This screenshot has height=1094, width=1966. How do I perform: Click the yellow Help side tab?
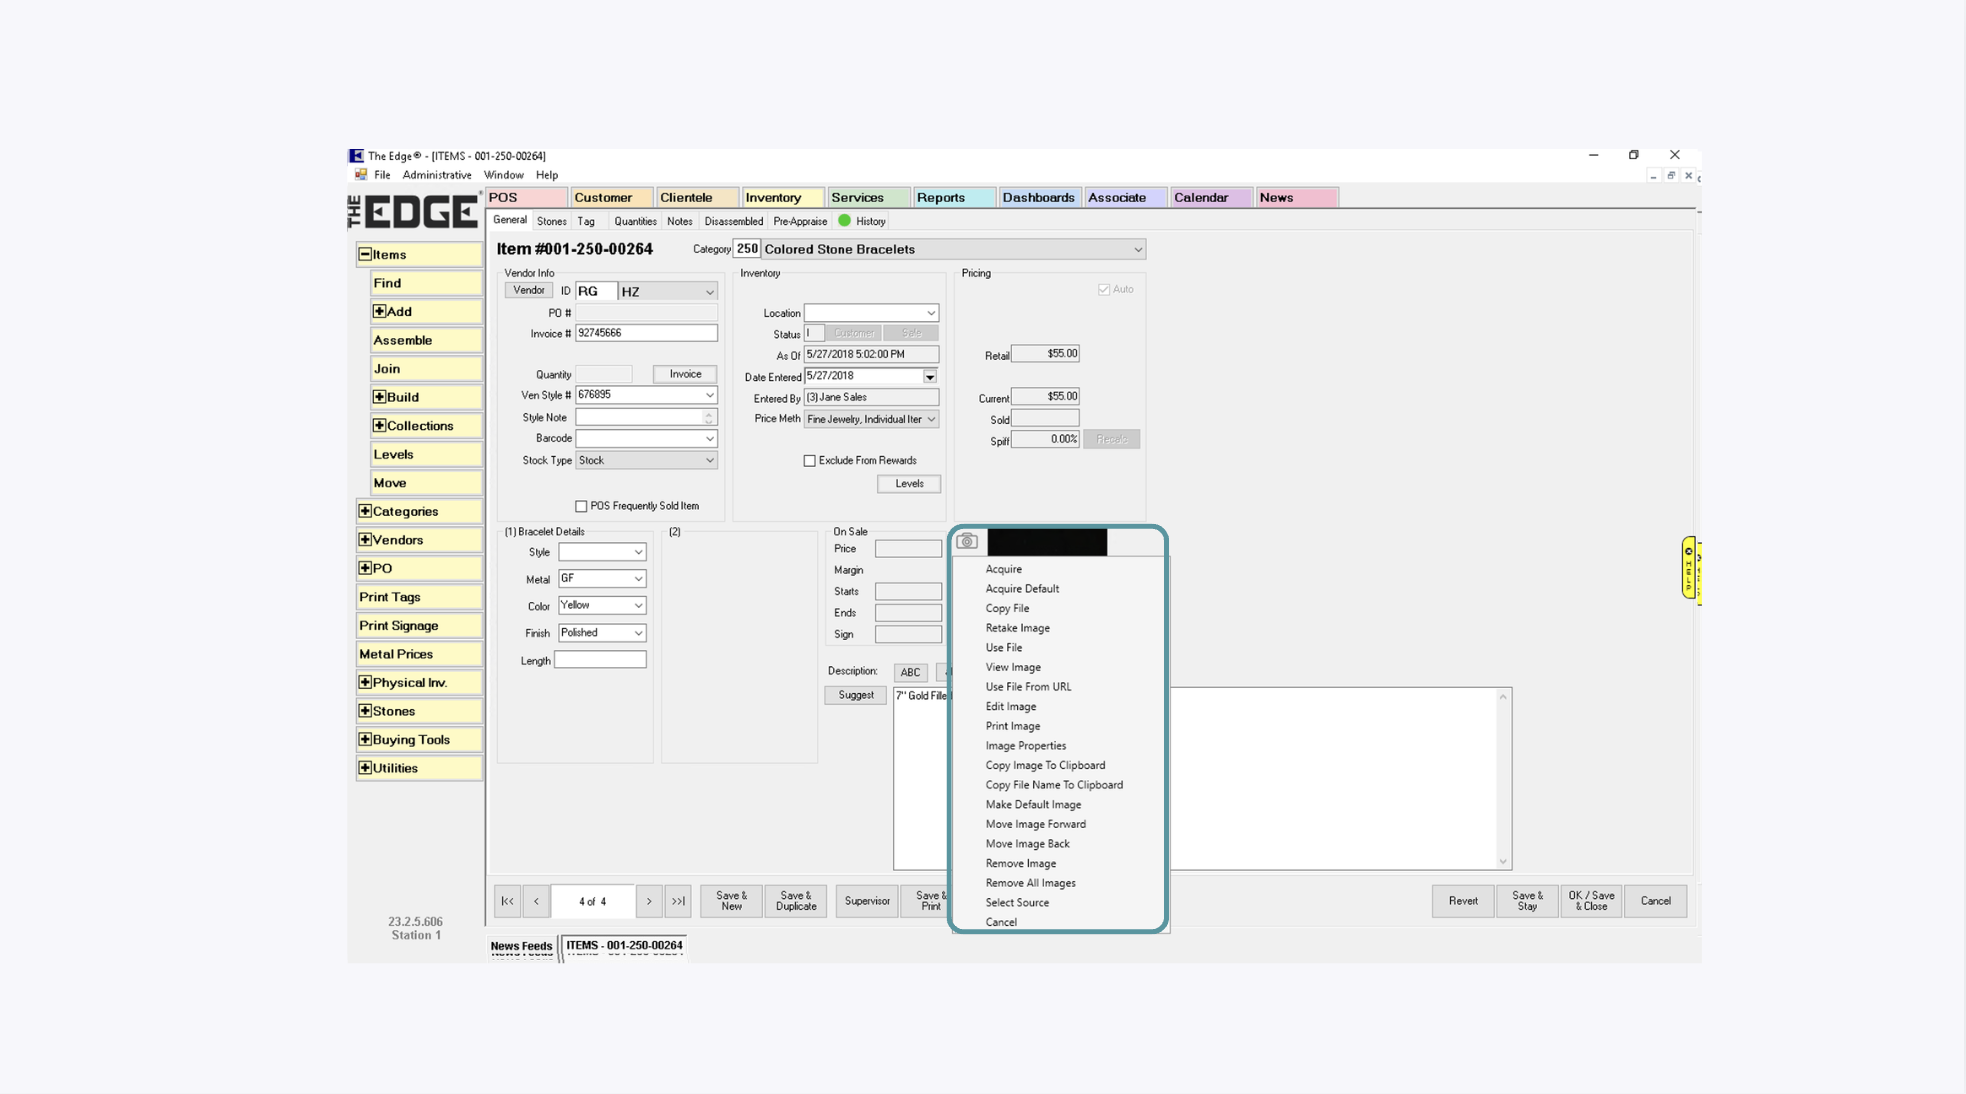click(x=1689, y=567)
